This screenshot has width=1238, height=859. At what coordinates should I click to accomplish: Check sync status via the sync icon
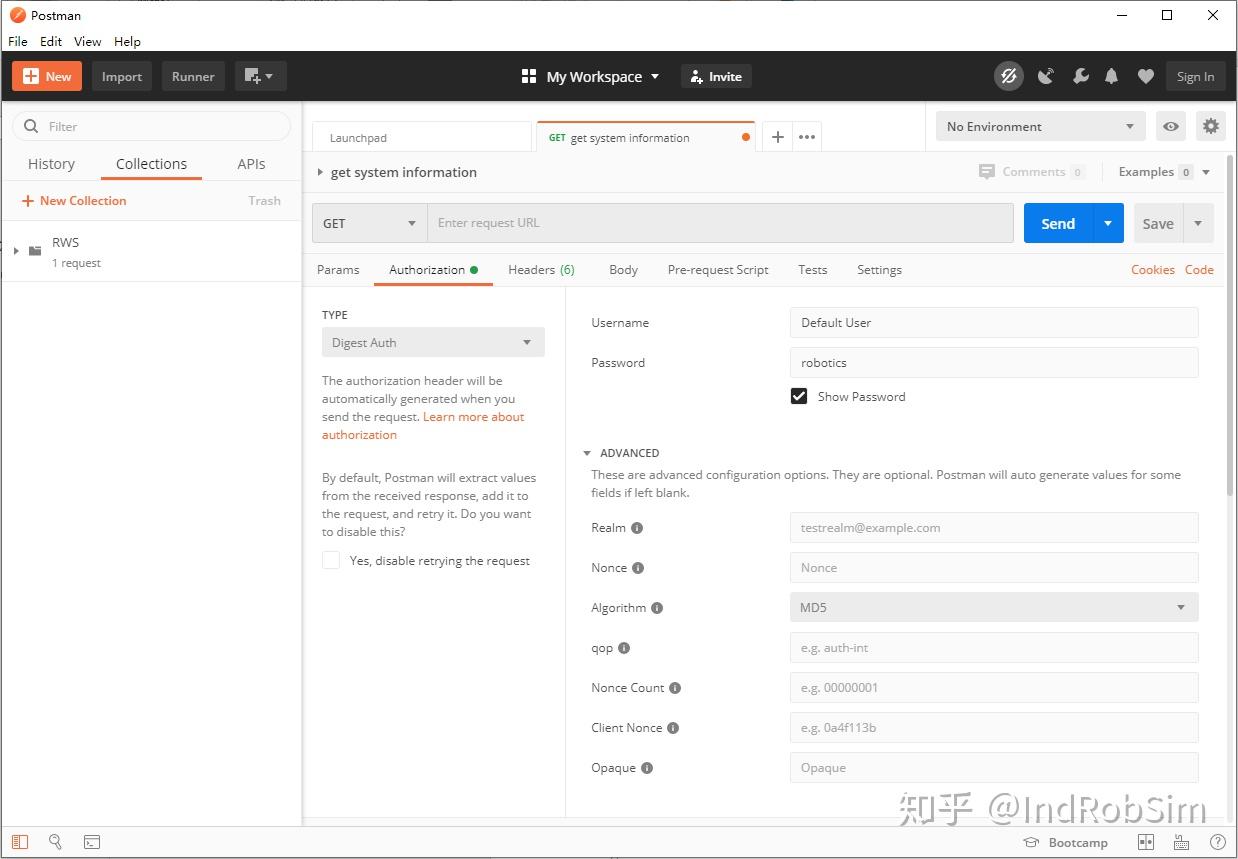click(1008, 75)
